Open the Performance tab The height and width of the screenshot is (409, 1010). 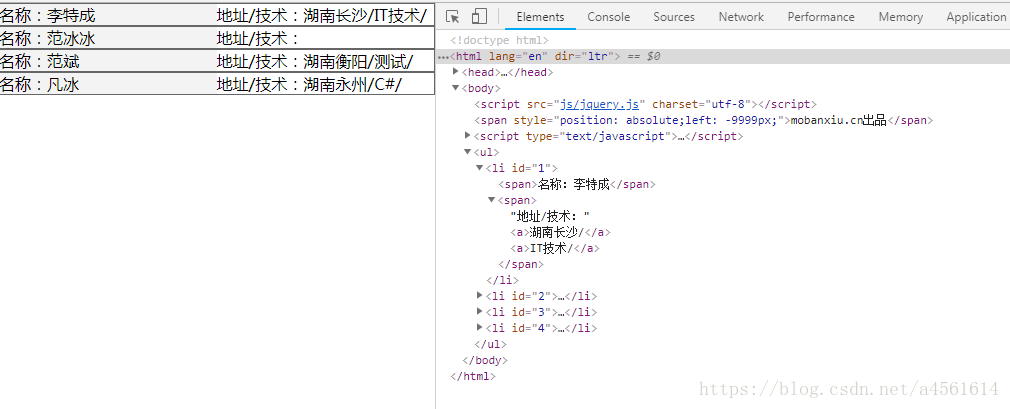821,17
